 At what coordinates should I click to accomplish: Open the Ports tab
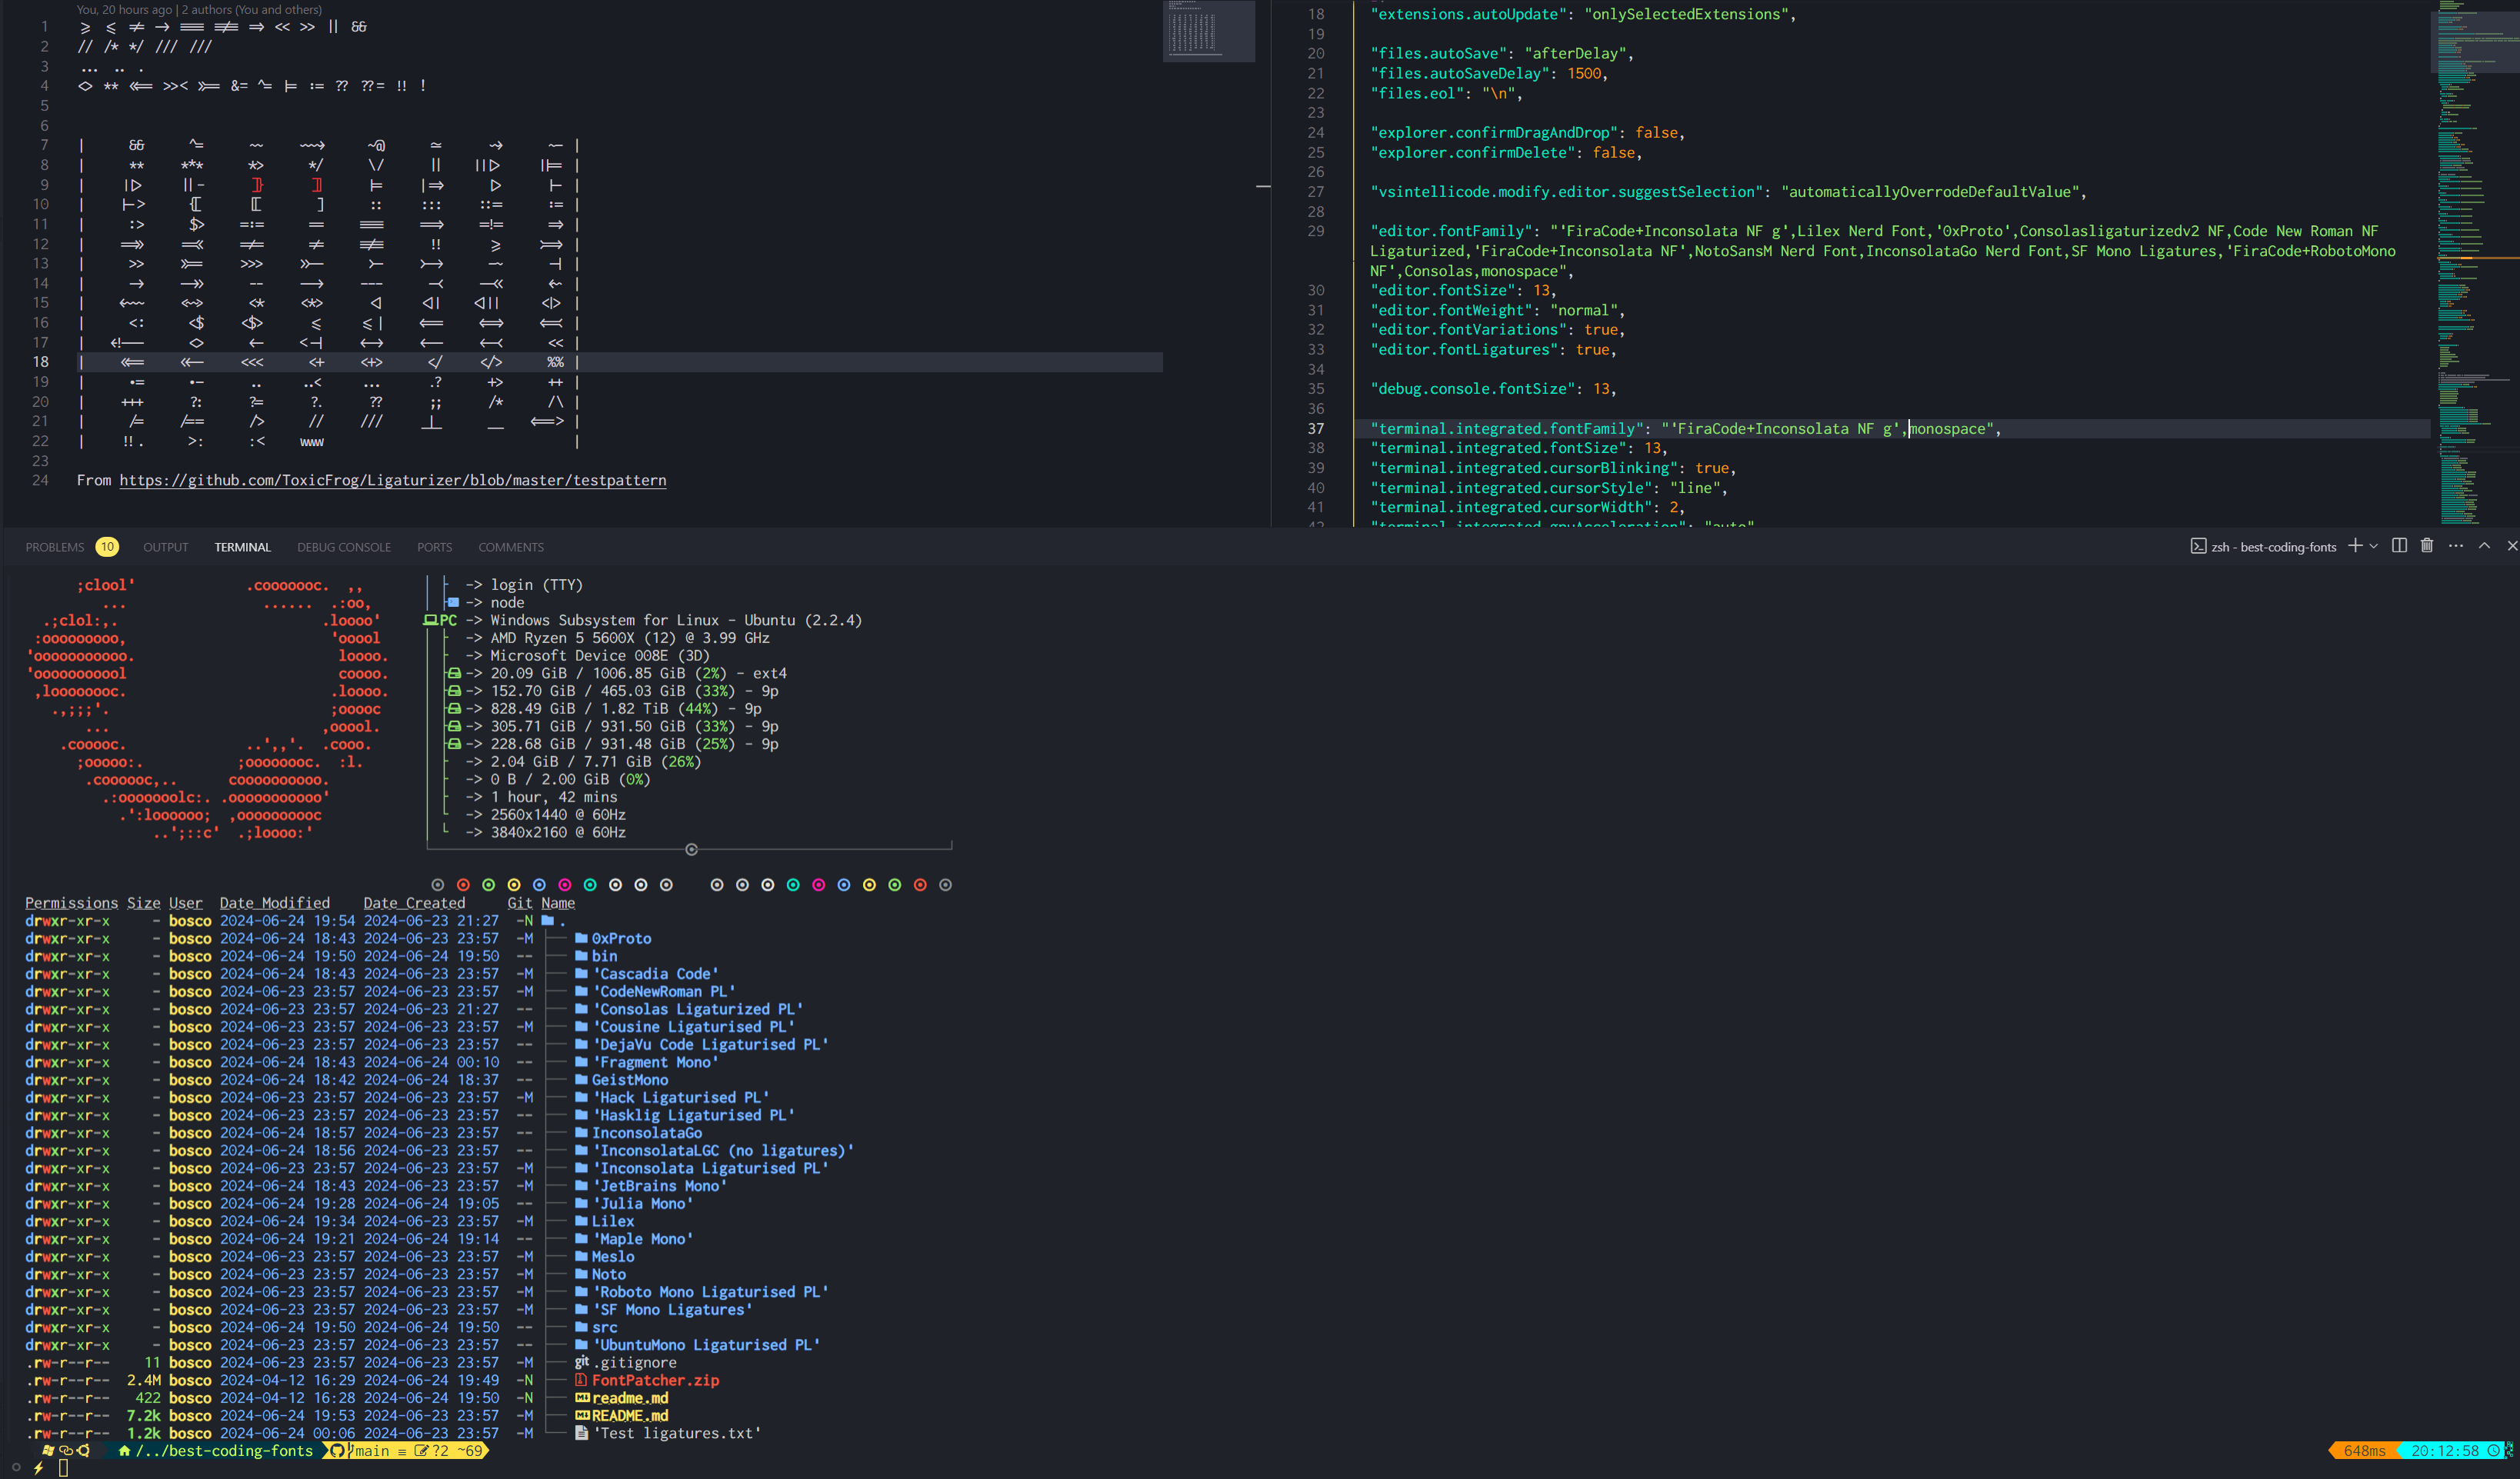click(434, 547)
